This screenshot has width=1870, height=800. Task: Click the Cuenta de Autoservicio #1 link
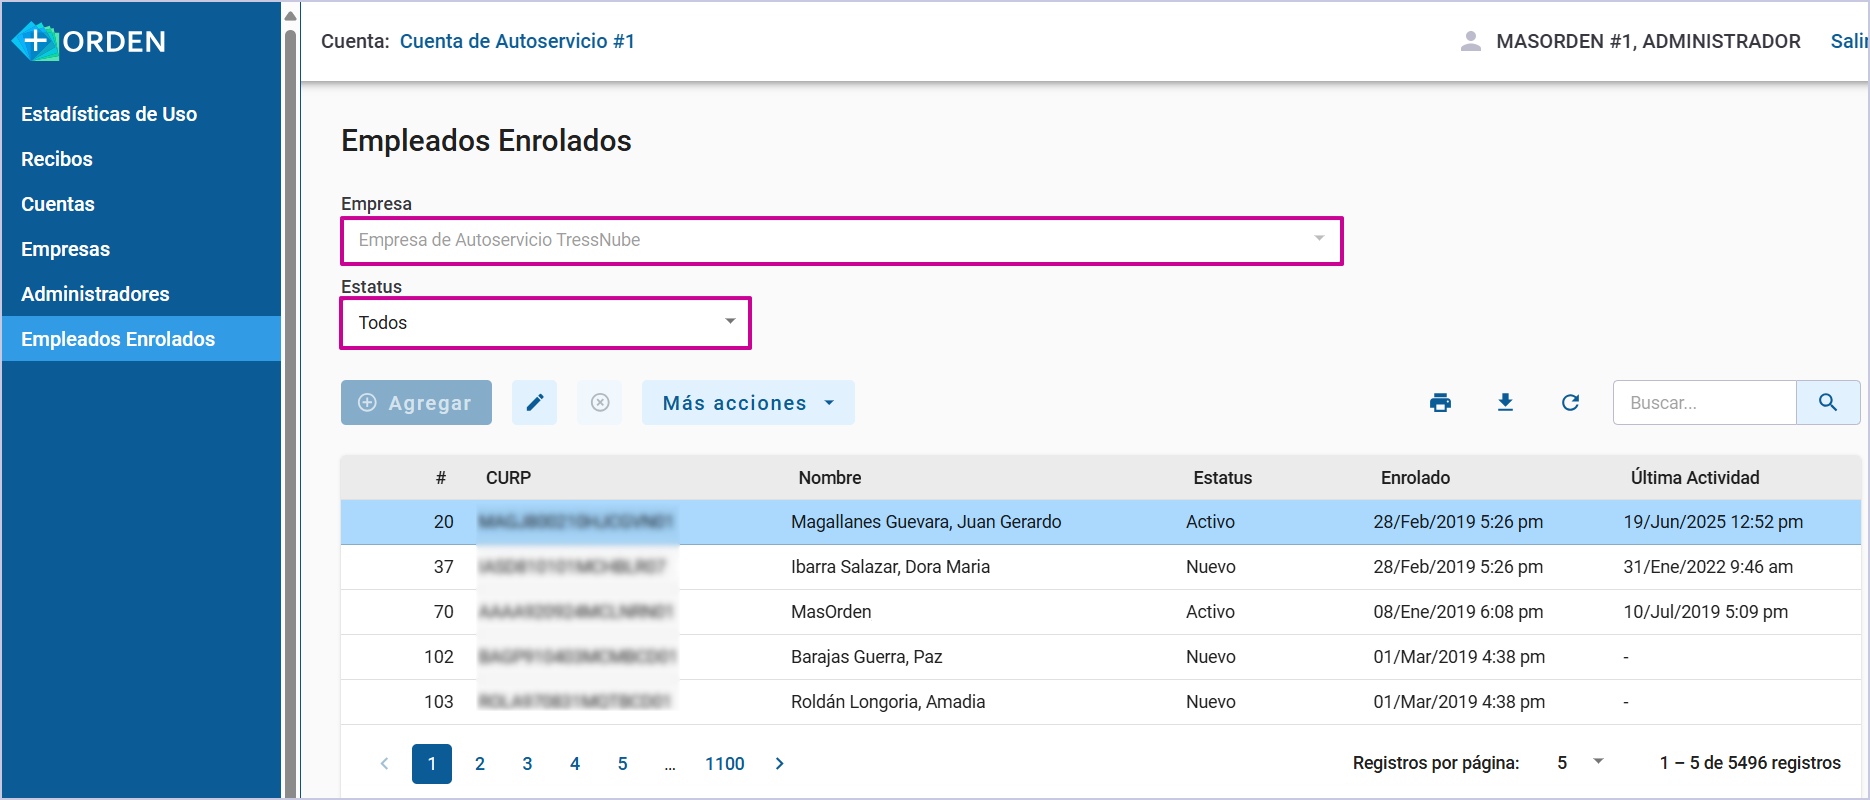[517, 41]
